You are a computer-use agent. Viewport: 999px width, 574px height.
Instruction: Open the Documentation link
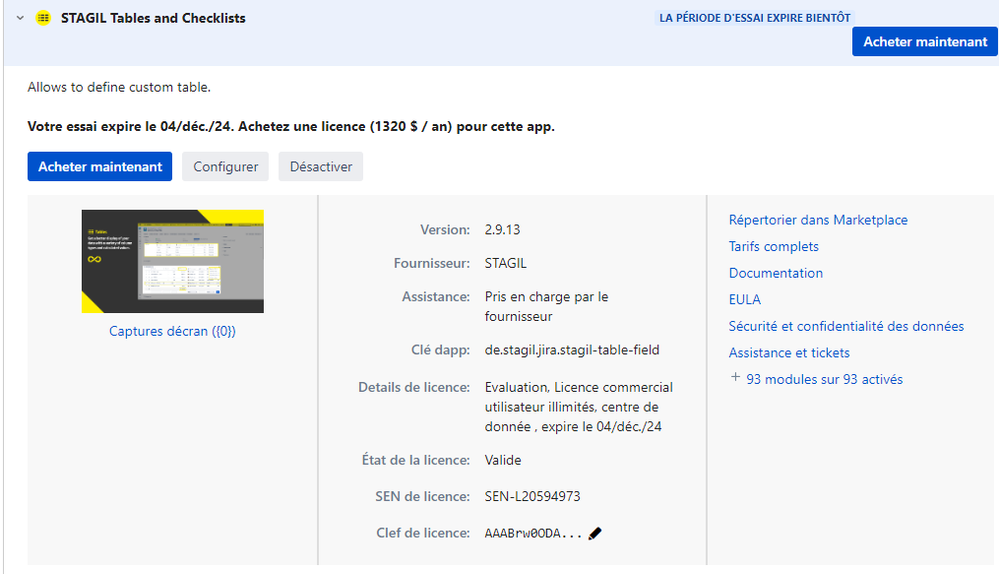[775, 273]
